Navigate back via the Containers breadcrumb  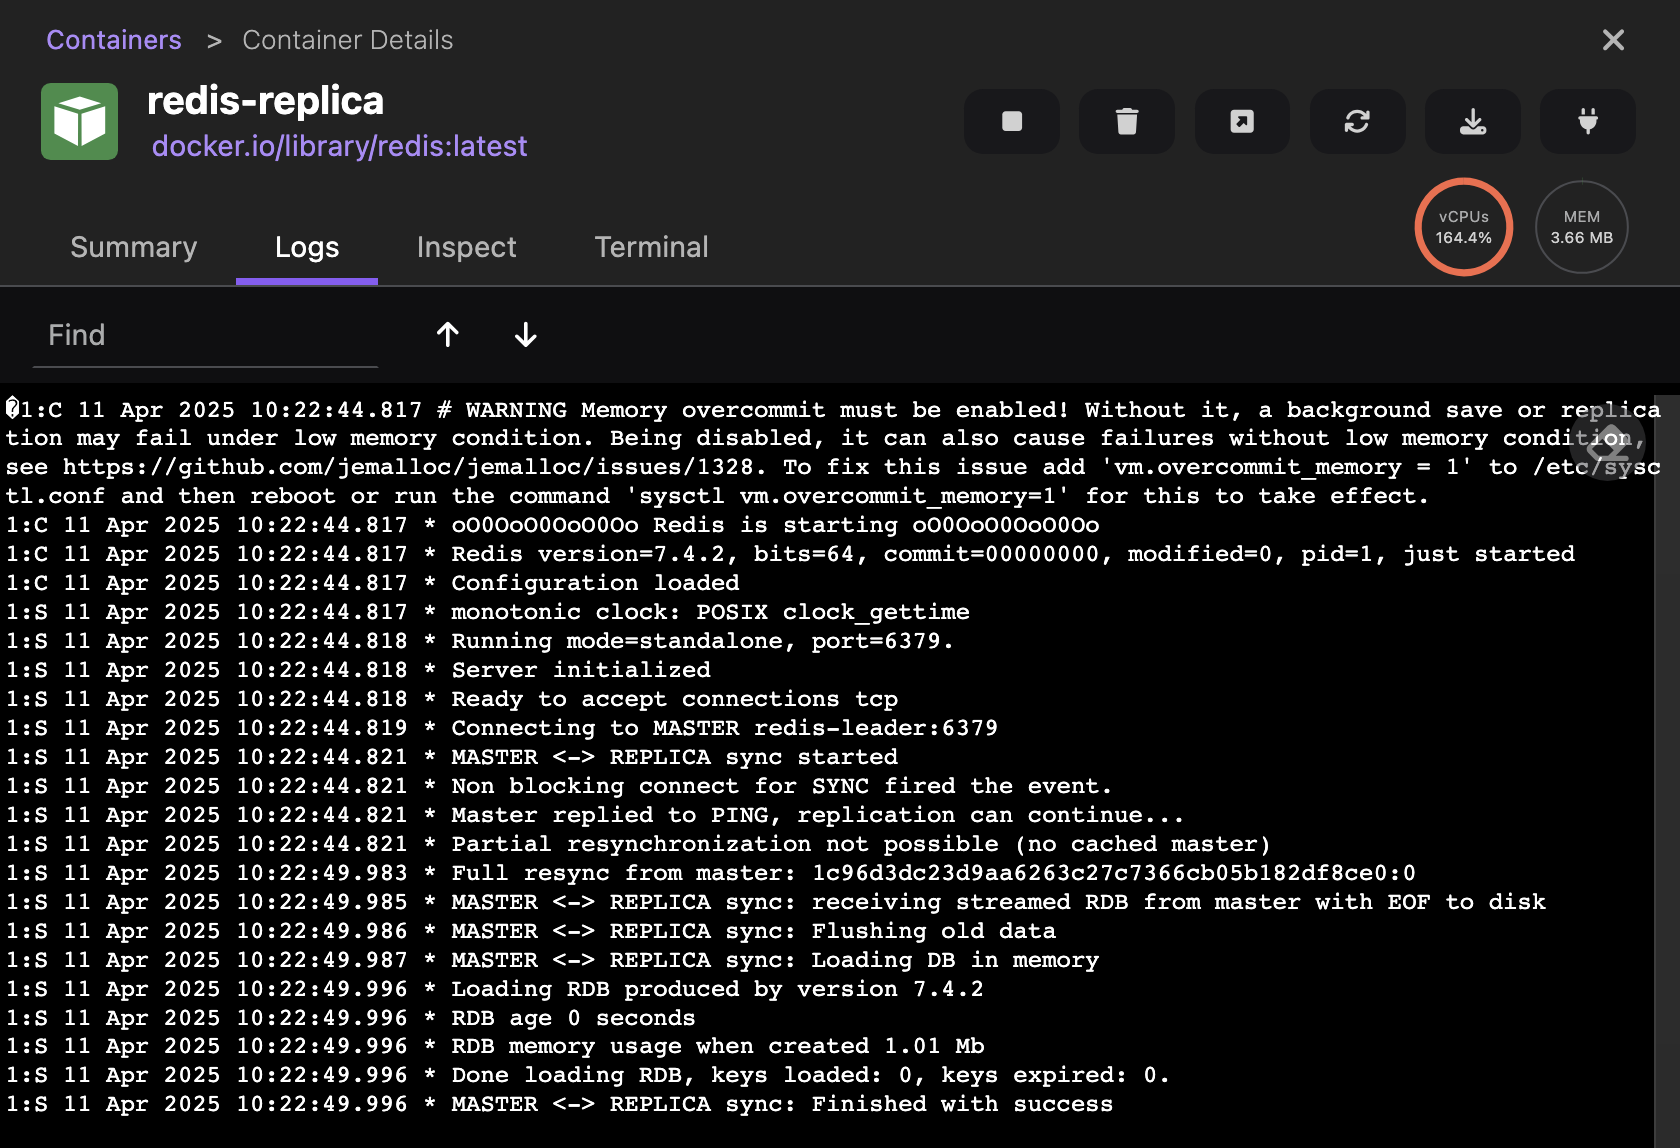113,39
